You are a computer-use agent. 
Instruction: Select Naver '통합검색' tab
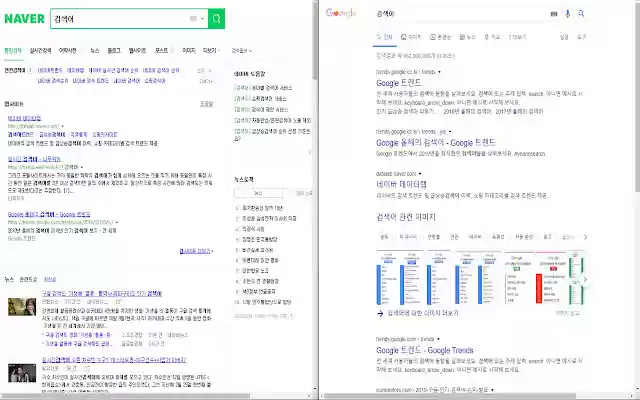click(x=13, y=51)
